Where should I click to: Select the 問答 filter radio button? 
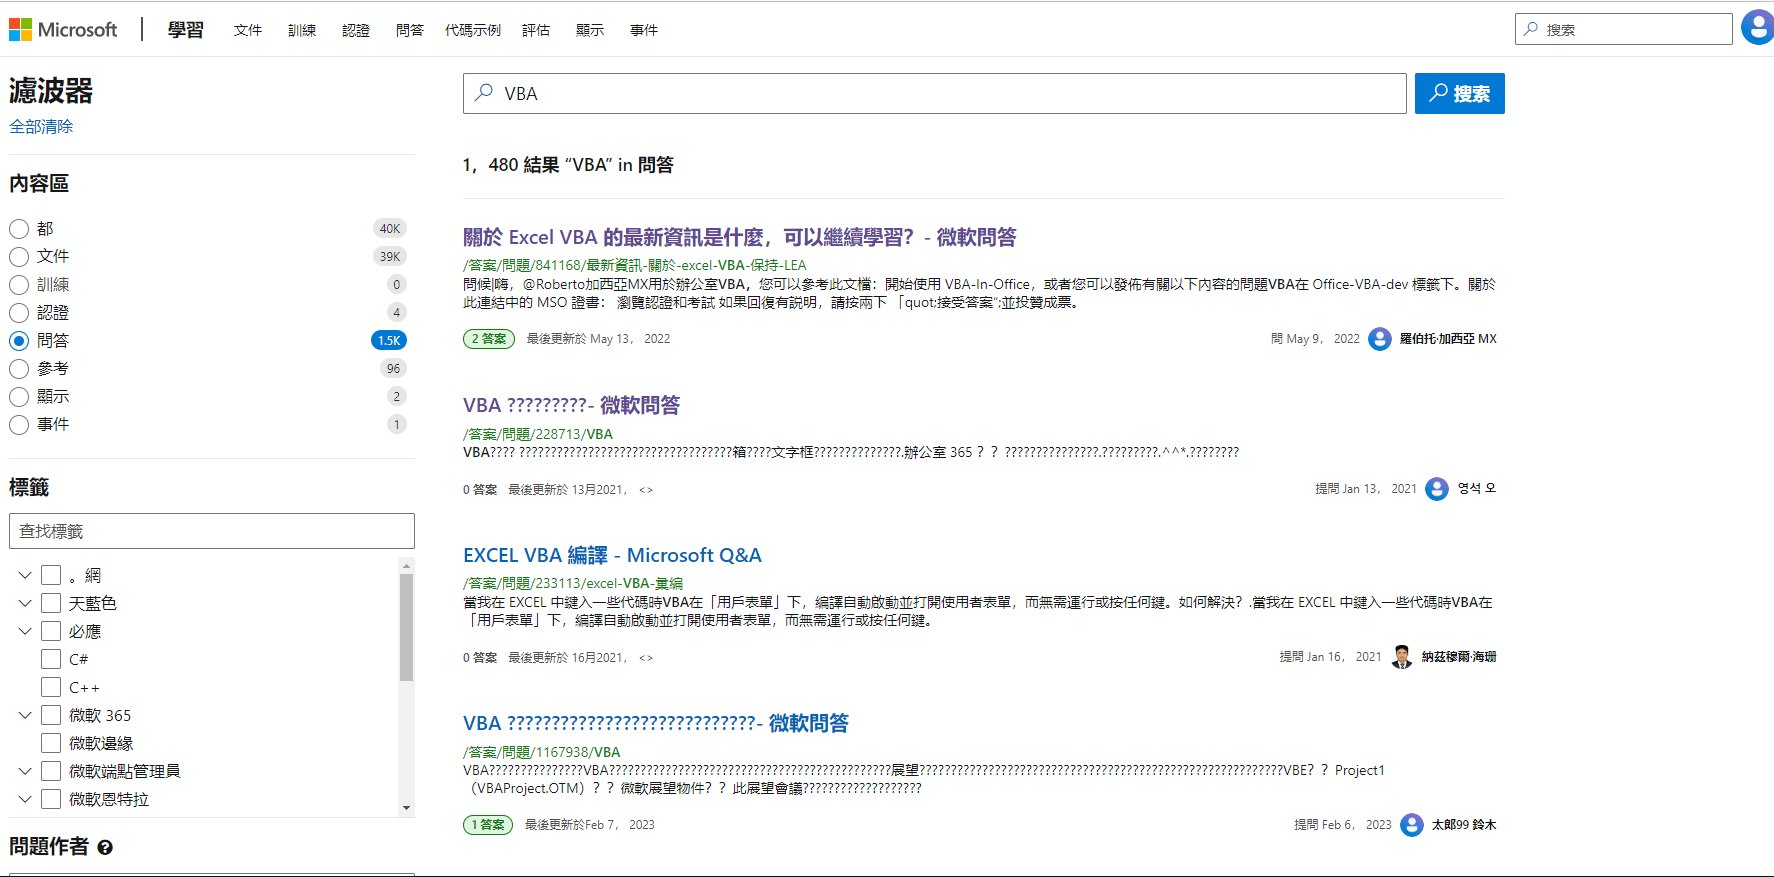(x=19, y=341)
